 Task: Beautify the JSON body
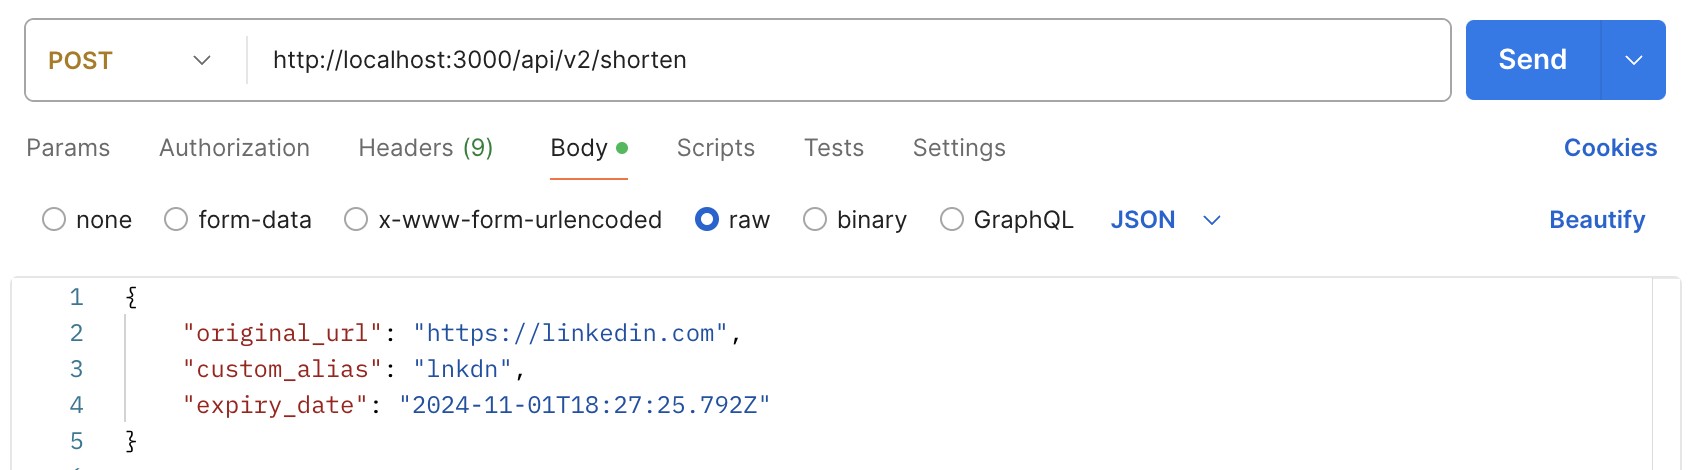1597,220
